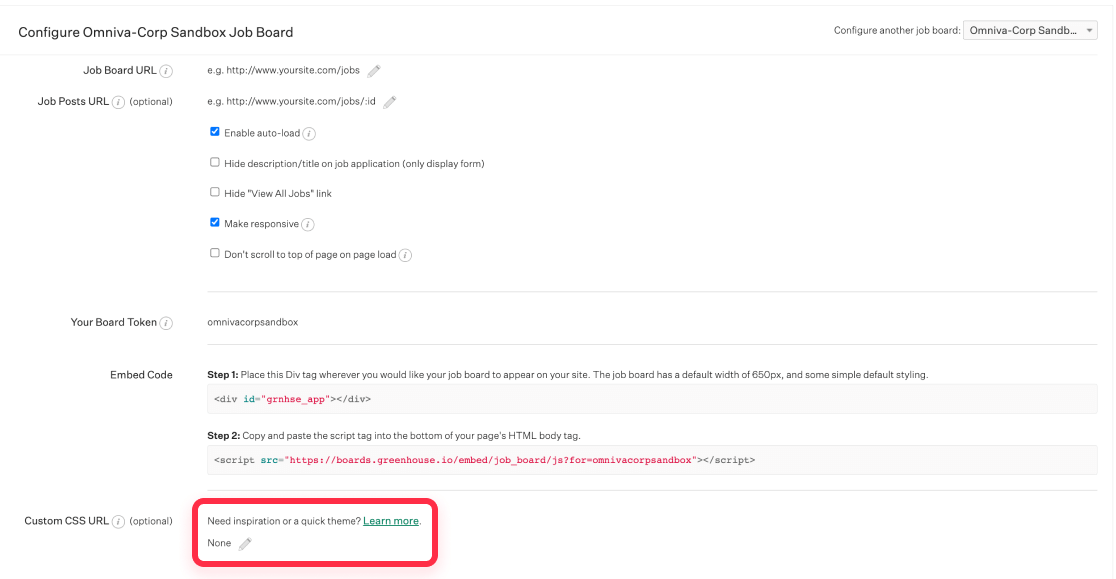Click the Embed Code label
The width and height of the screenshot is (1116, 579).
[141, 375]
